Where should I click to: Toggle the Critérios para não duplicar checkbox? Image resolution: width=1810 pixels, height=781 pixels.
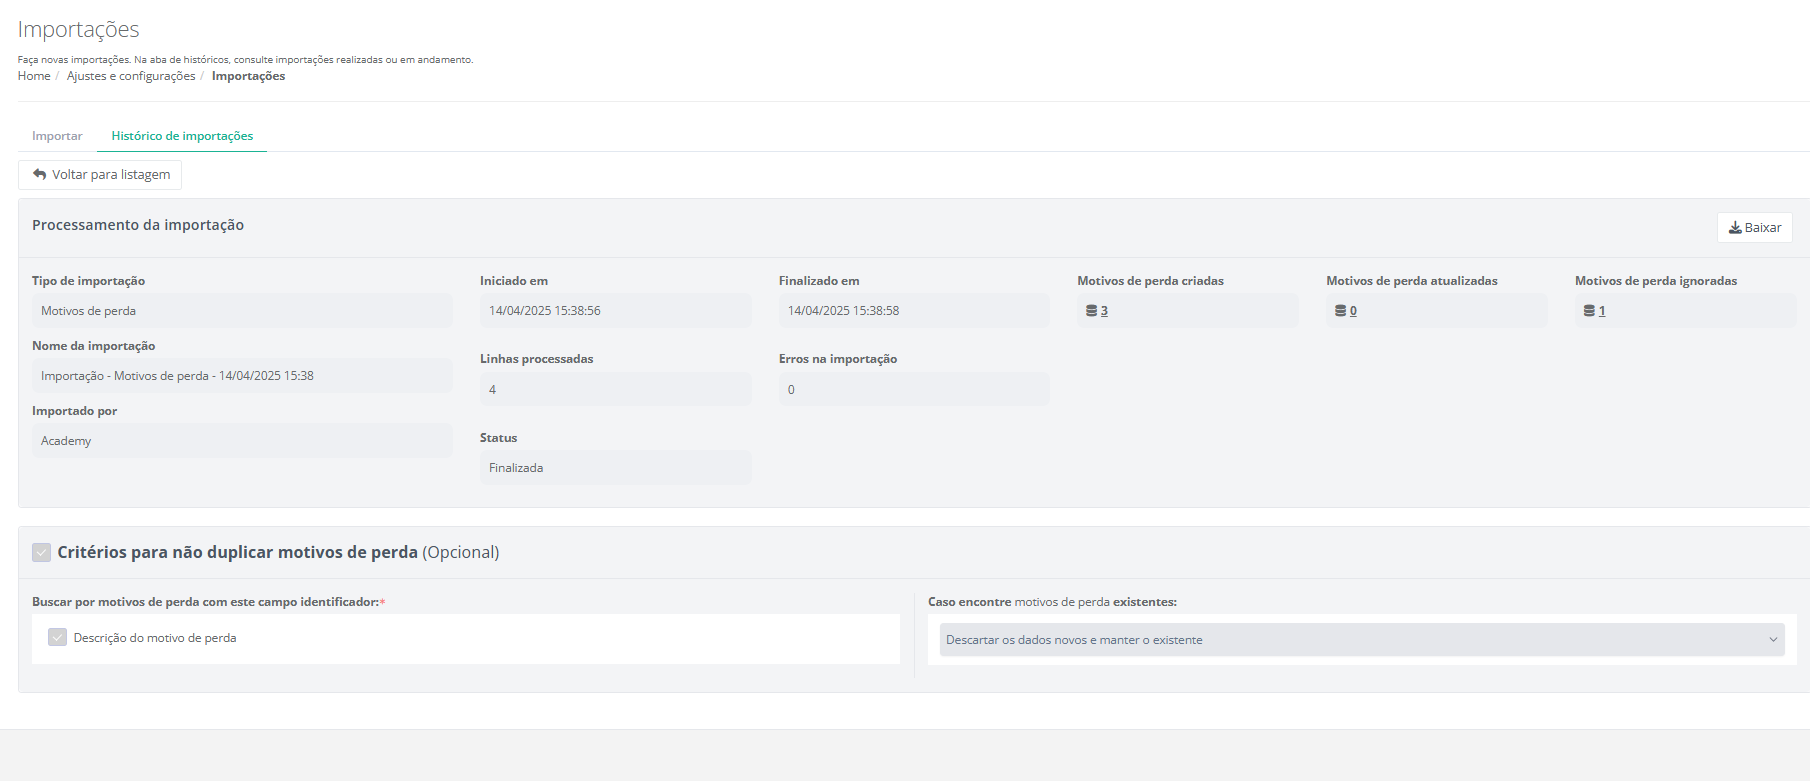tap(41, 552)
